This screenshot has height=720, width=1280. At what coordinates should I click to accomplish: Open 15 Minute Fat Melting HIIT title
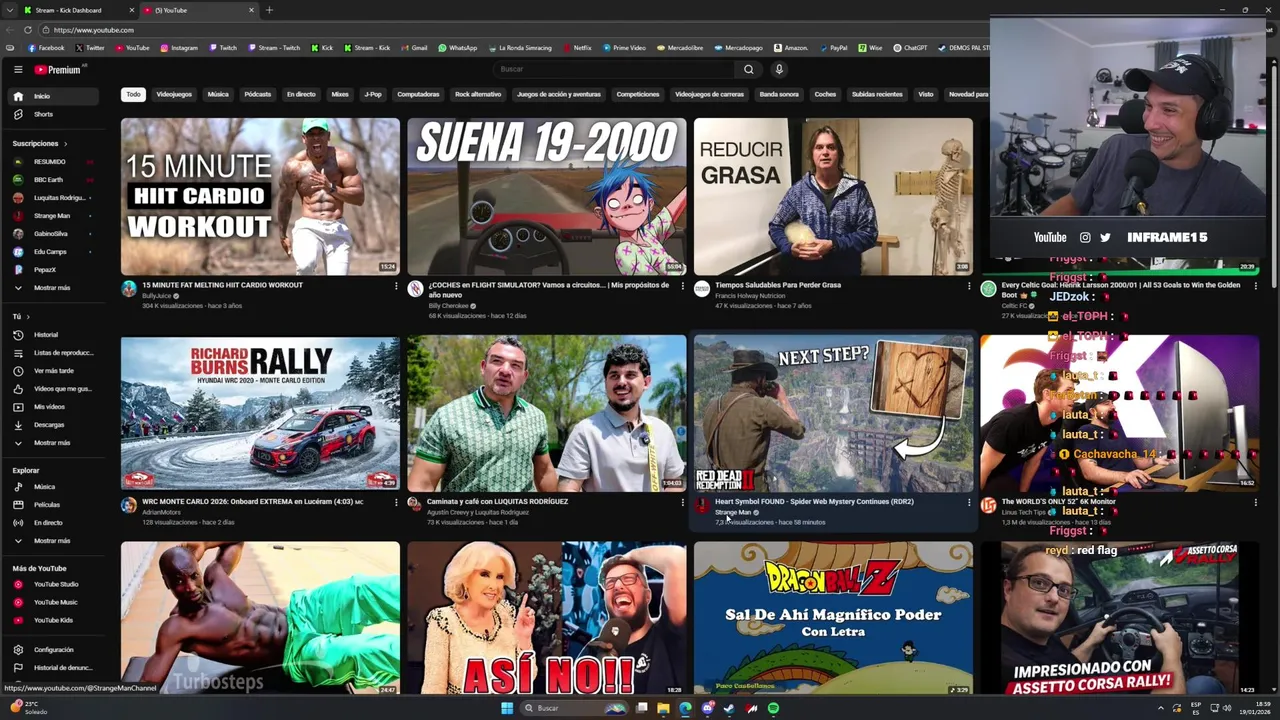222,285
